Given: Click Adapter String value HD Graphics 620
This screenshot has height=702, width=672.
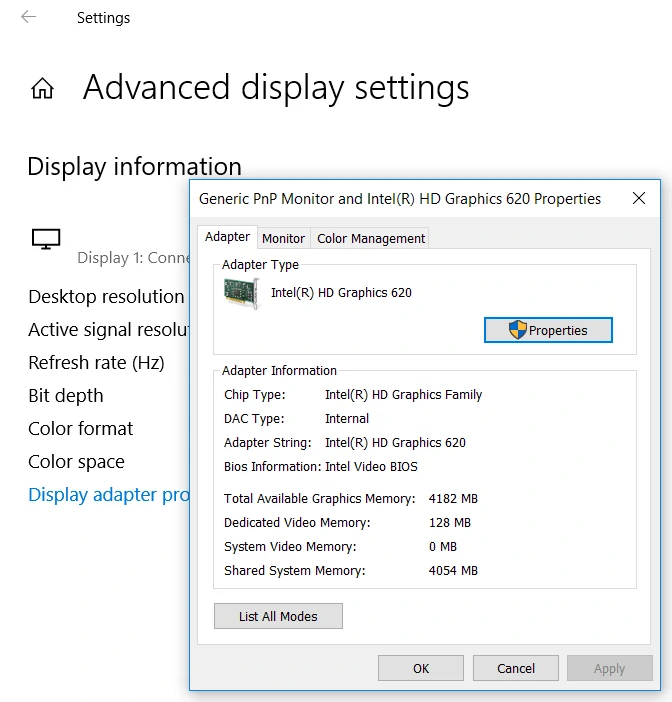Looking at the screenshot, I should click(395, 443).
